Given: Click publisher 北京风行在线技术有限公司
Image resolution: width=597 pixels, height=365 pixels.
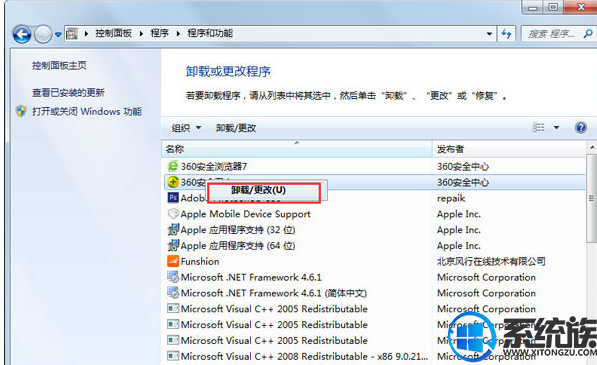Looking at the screenshot, I should click(x=491, y=261).
